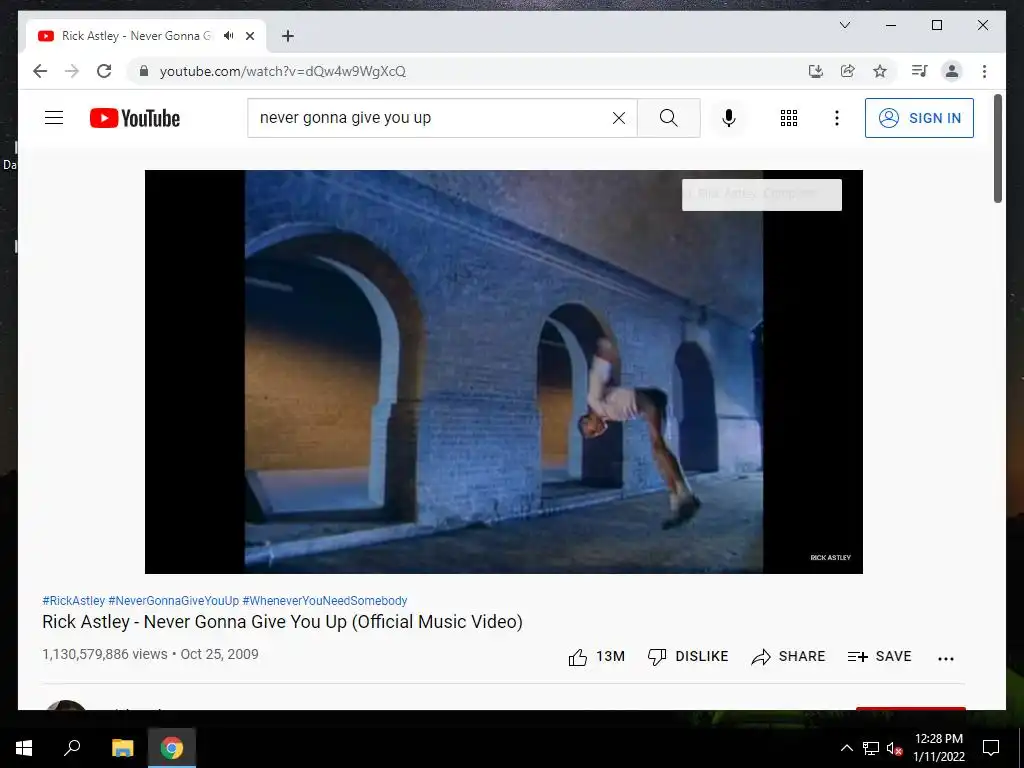Image resolution: width=1024 pixels, height=768 pixels.
Task: Click the address bar URL
Action: click(283, 71)
